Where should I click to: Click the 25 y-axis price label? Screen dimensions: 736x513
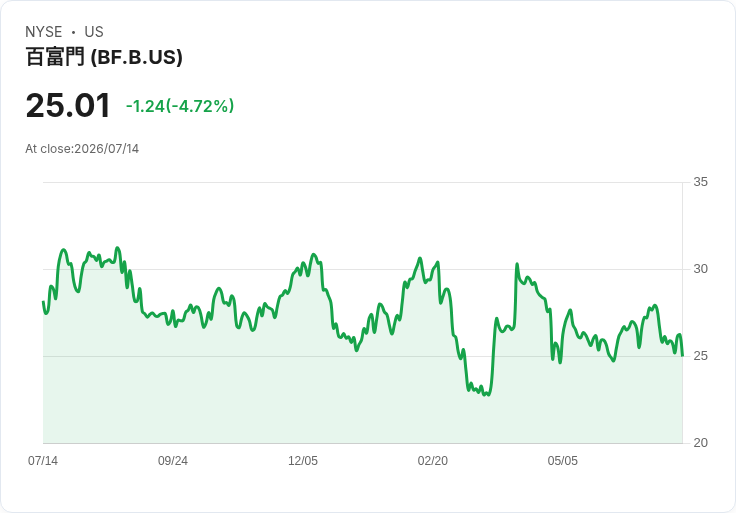(700, 356)
